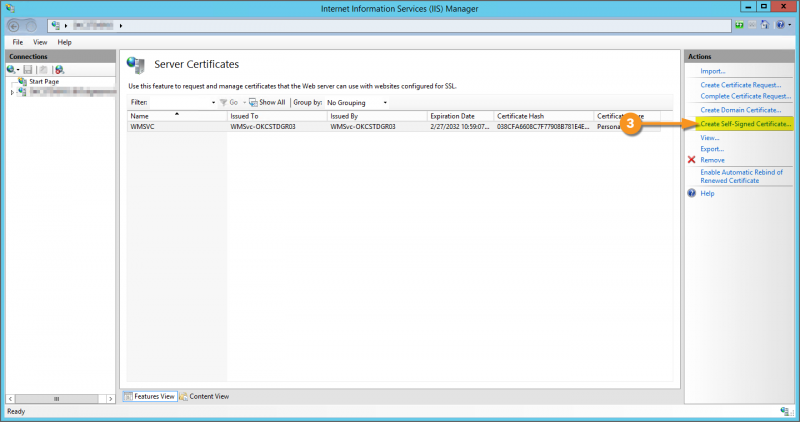Click Import... action link
The width and height of the screenshot is (800, 422).
[x=713, y=71]
